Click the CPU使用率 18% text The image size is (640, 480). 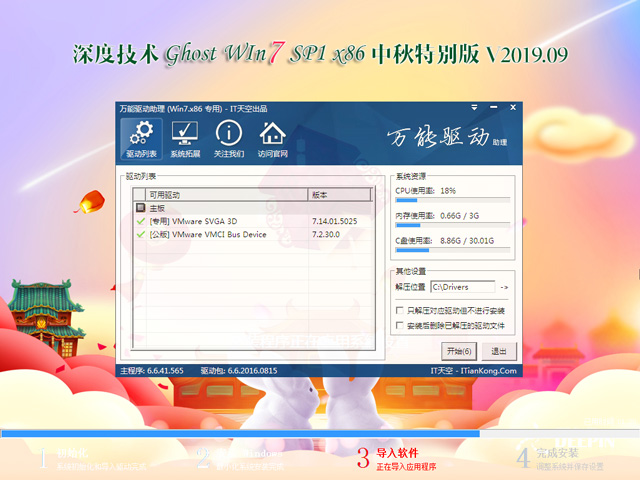point(425,191)
